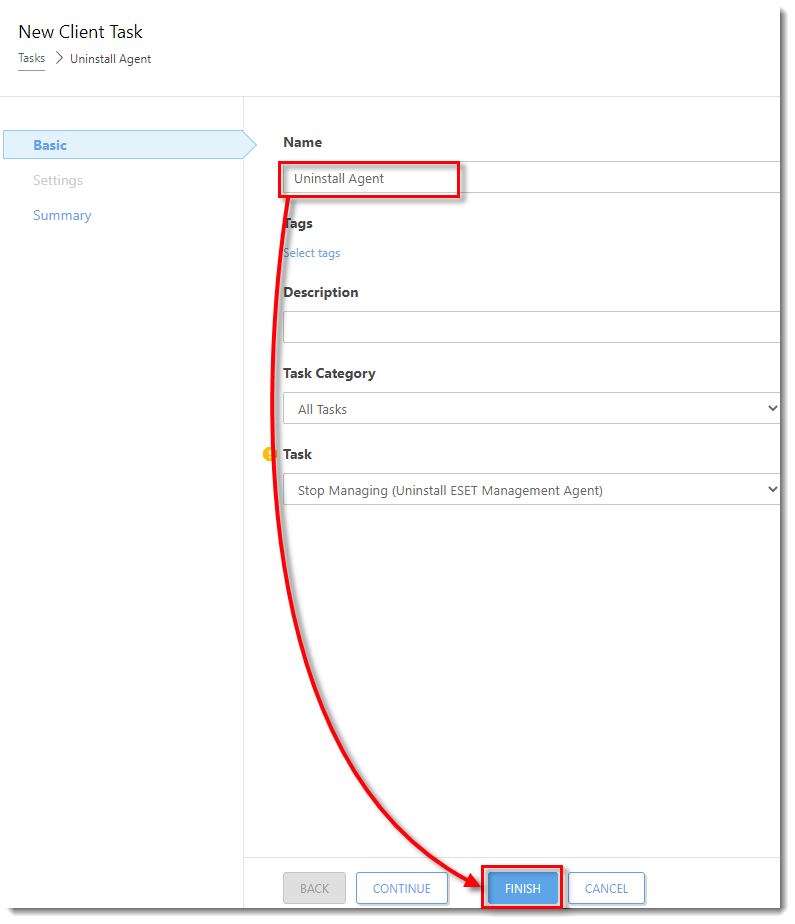Cancel the new client task
The image size is (795, 924).
[606, 888]
